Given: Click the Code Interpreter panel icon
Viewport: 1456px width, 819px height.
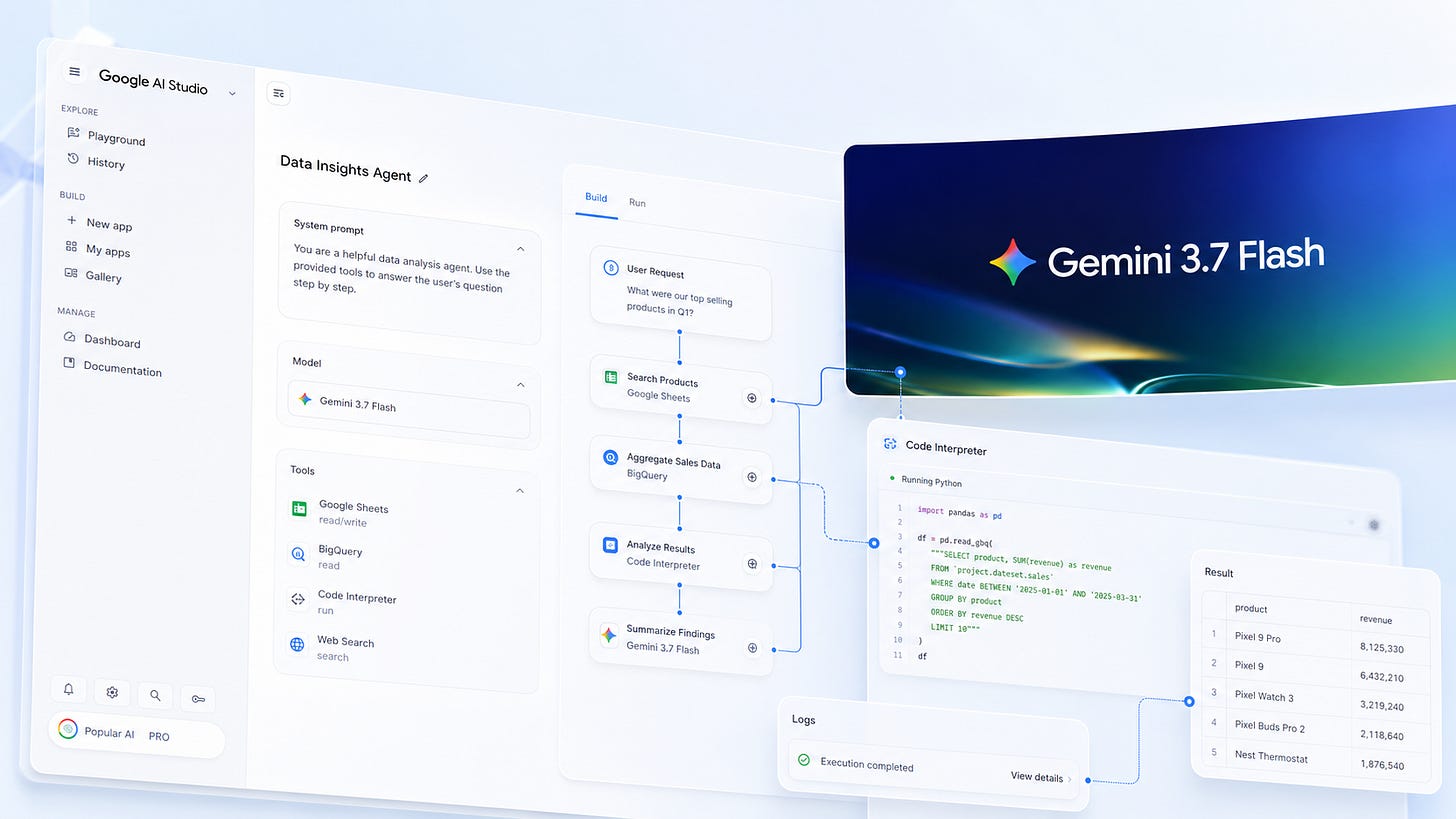Looking at the screenshot, I should 890,443.
